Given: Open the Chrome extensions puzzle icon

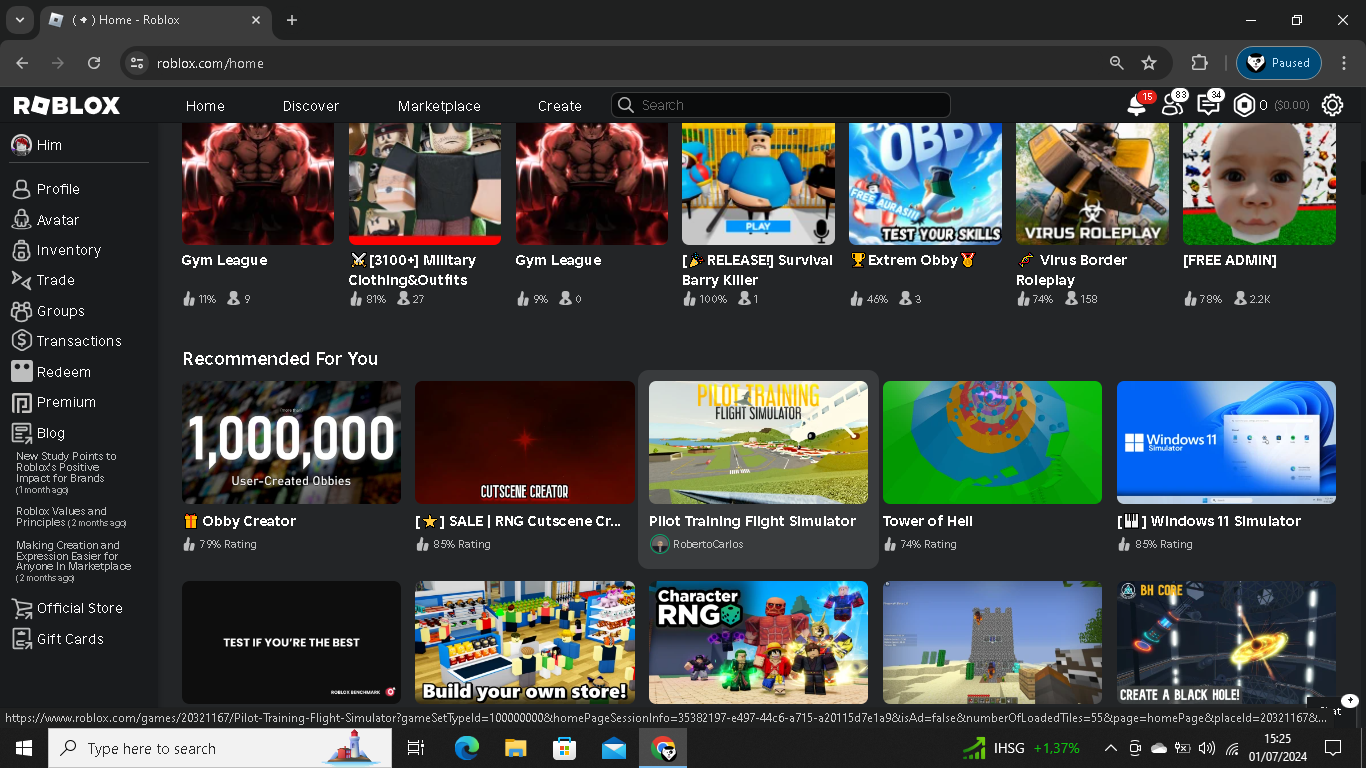Looking at the screenshot, I should (1200, 63).
